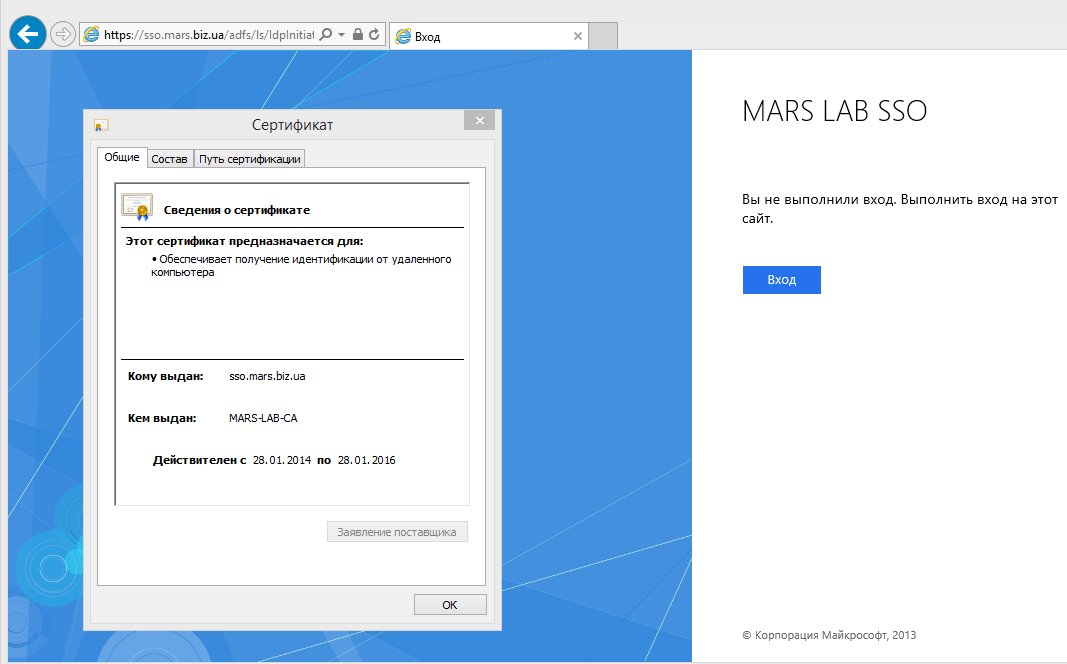This screenshot has height=664, width=1067.
Task: Click the certificate ribbon image beside Сведения
Action: pyautogui.click(x=137, y=206)
